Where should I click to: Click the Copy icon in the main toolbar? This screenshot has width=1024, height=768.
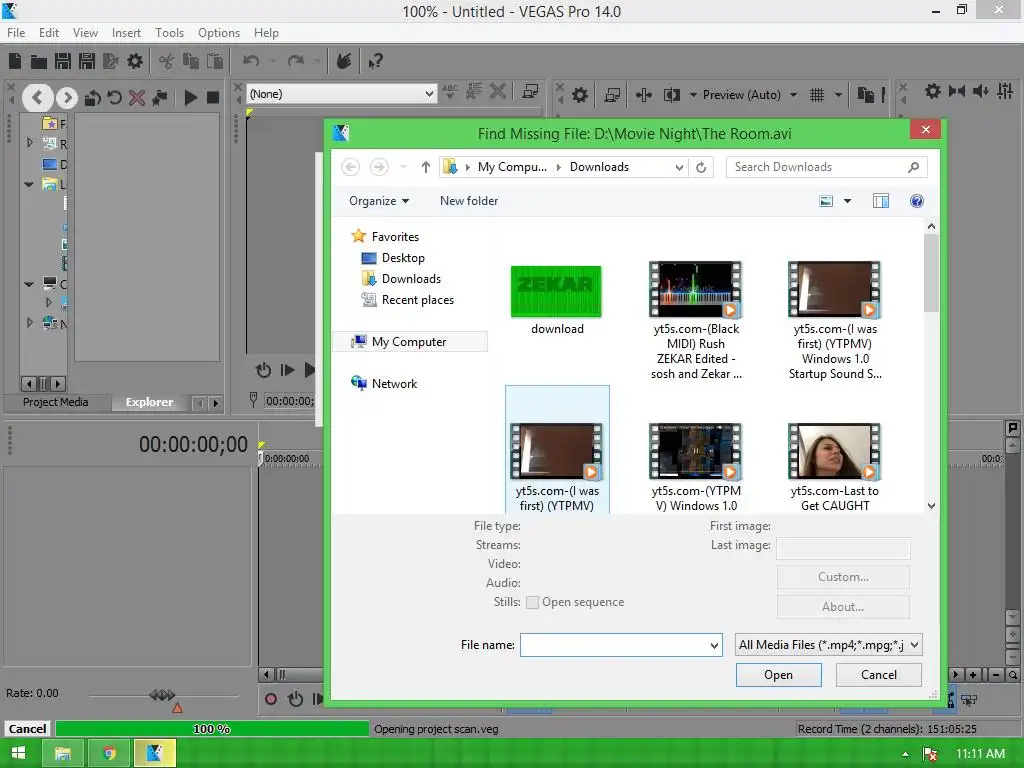191,61
